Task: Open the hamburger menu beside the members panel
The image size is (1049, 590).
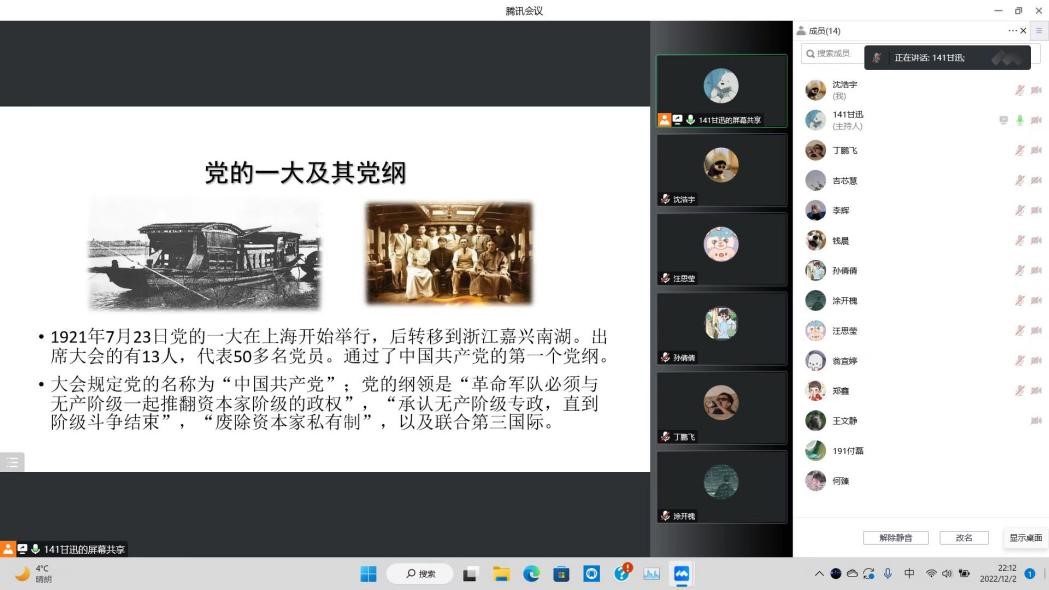Action: tap(1039, 31)
